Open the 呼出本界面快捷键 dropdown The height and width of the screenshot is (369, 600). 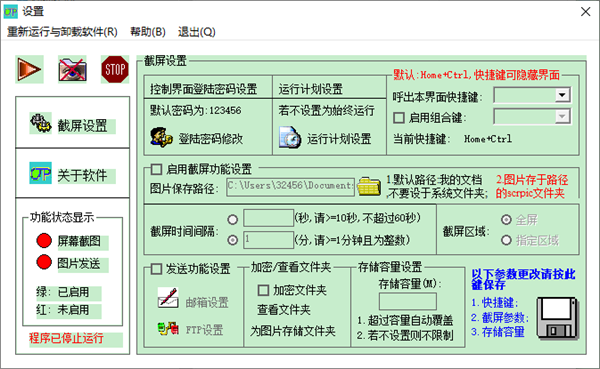(x=562, y=95)
